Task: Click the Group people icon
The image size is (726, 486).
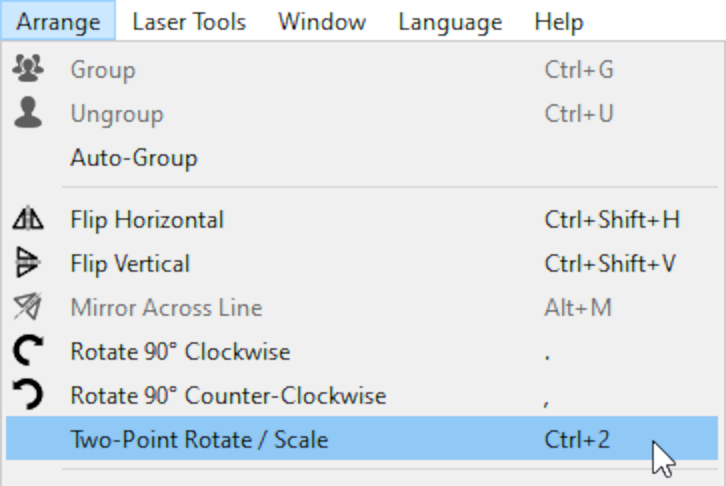Action: [x=28, y=69]
